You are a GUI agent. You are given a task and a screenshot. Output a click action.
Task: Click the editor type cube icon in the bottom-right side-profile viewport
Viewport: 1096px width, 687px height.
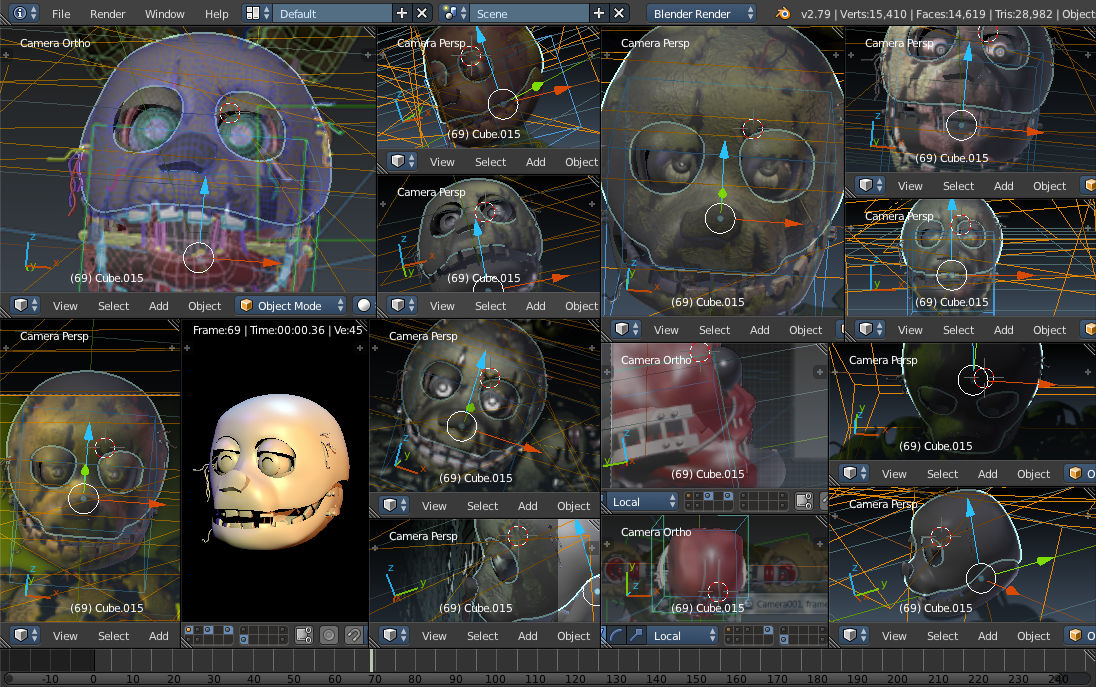tap(855, 635)
